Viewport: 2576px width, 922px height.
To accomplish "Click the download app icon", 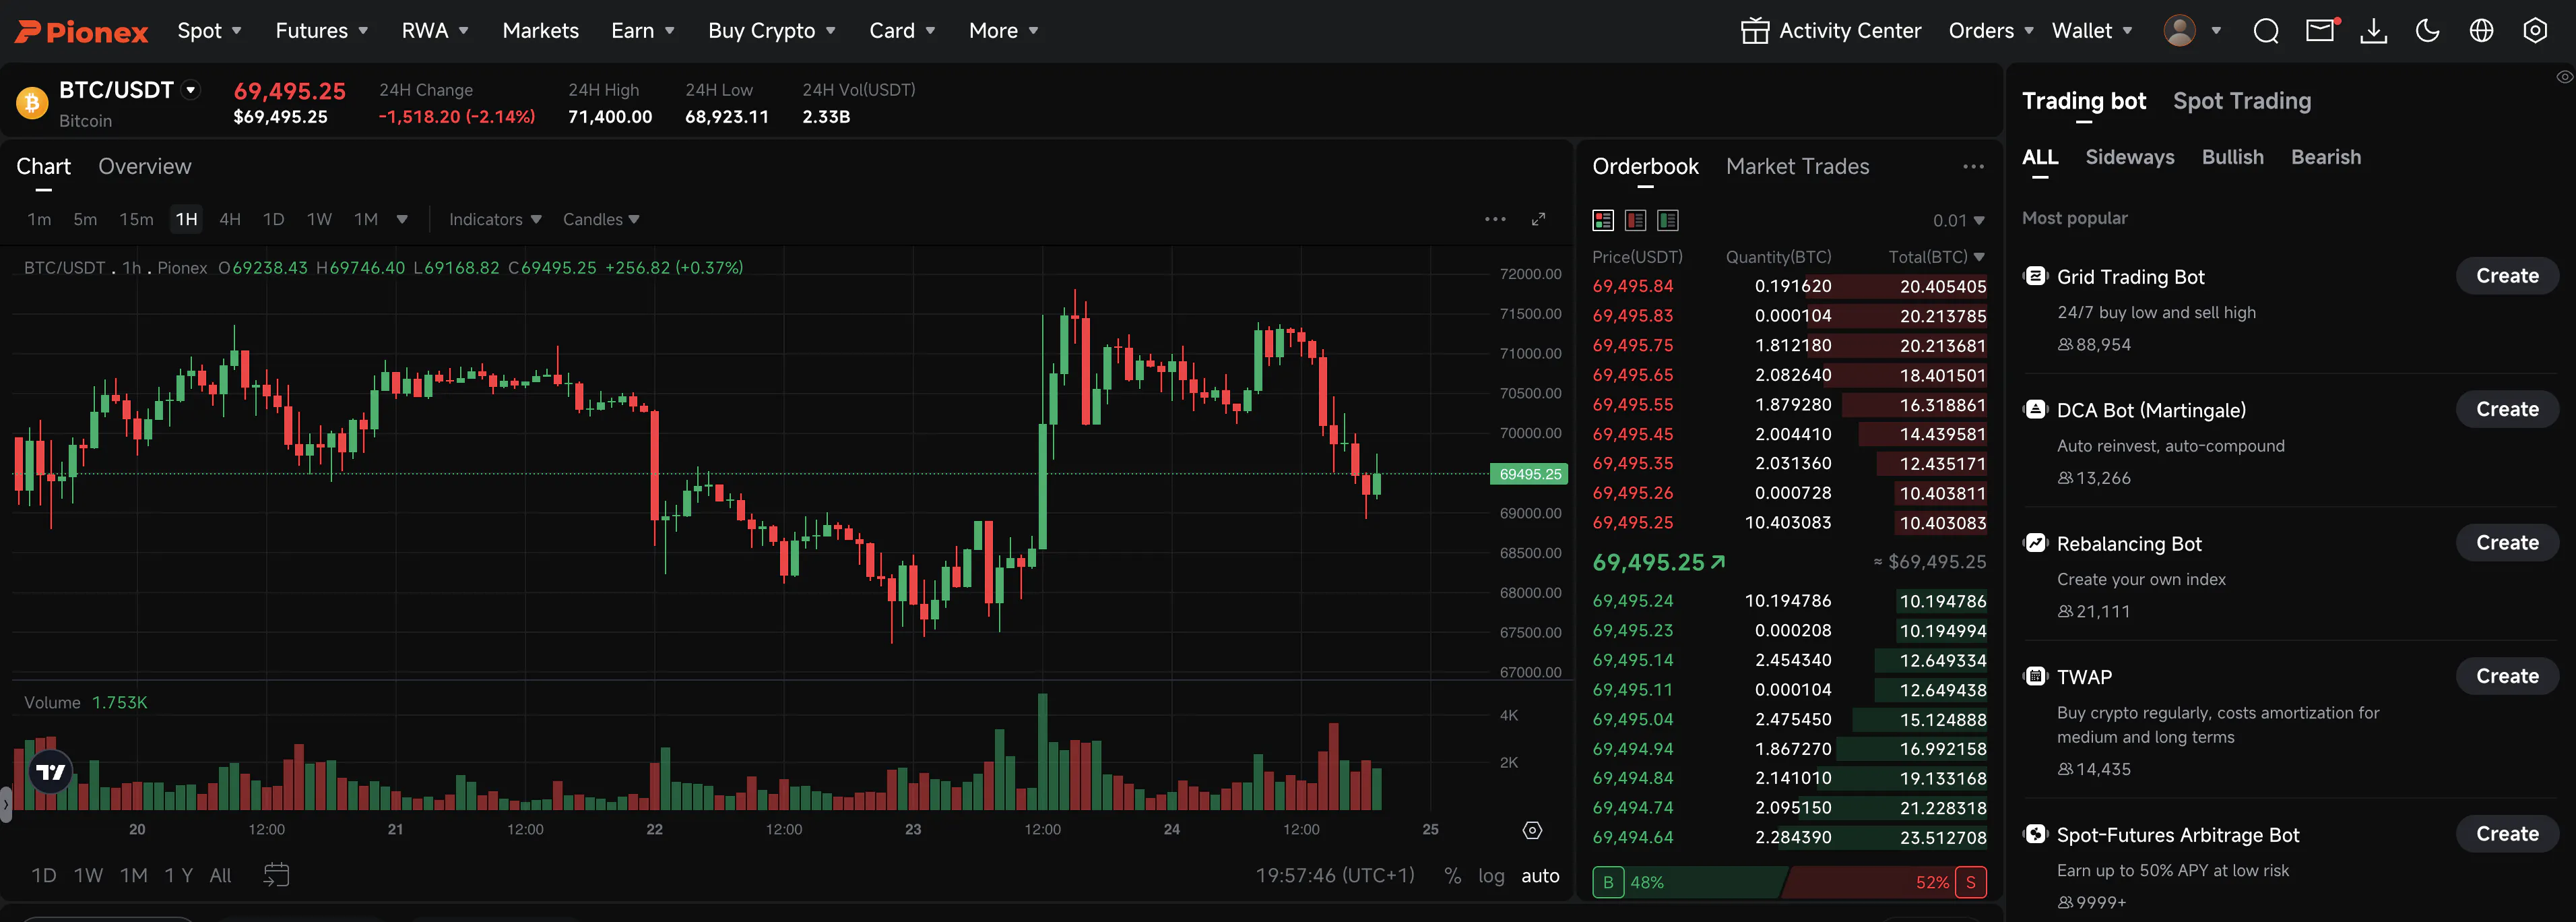I will pos(2373,31).
